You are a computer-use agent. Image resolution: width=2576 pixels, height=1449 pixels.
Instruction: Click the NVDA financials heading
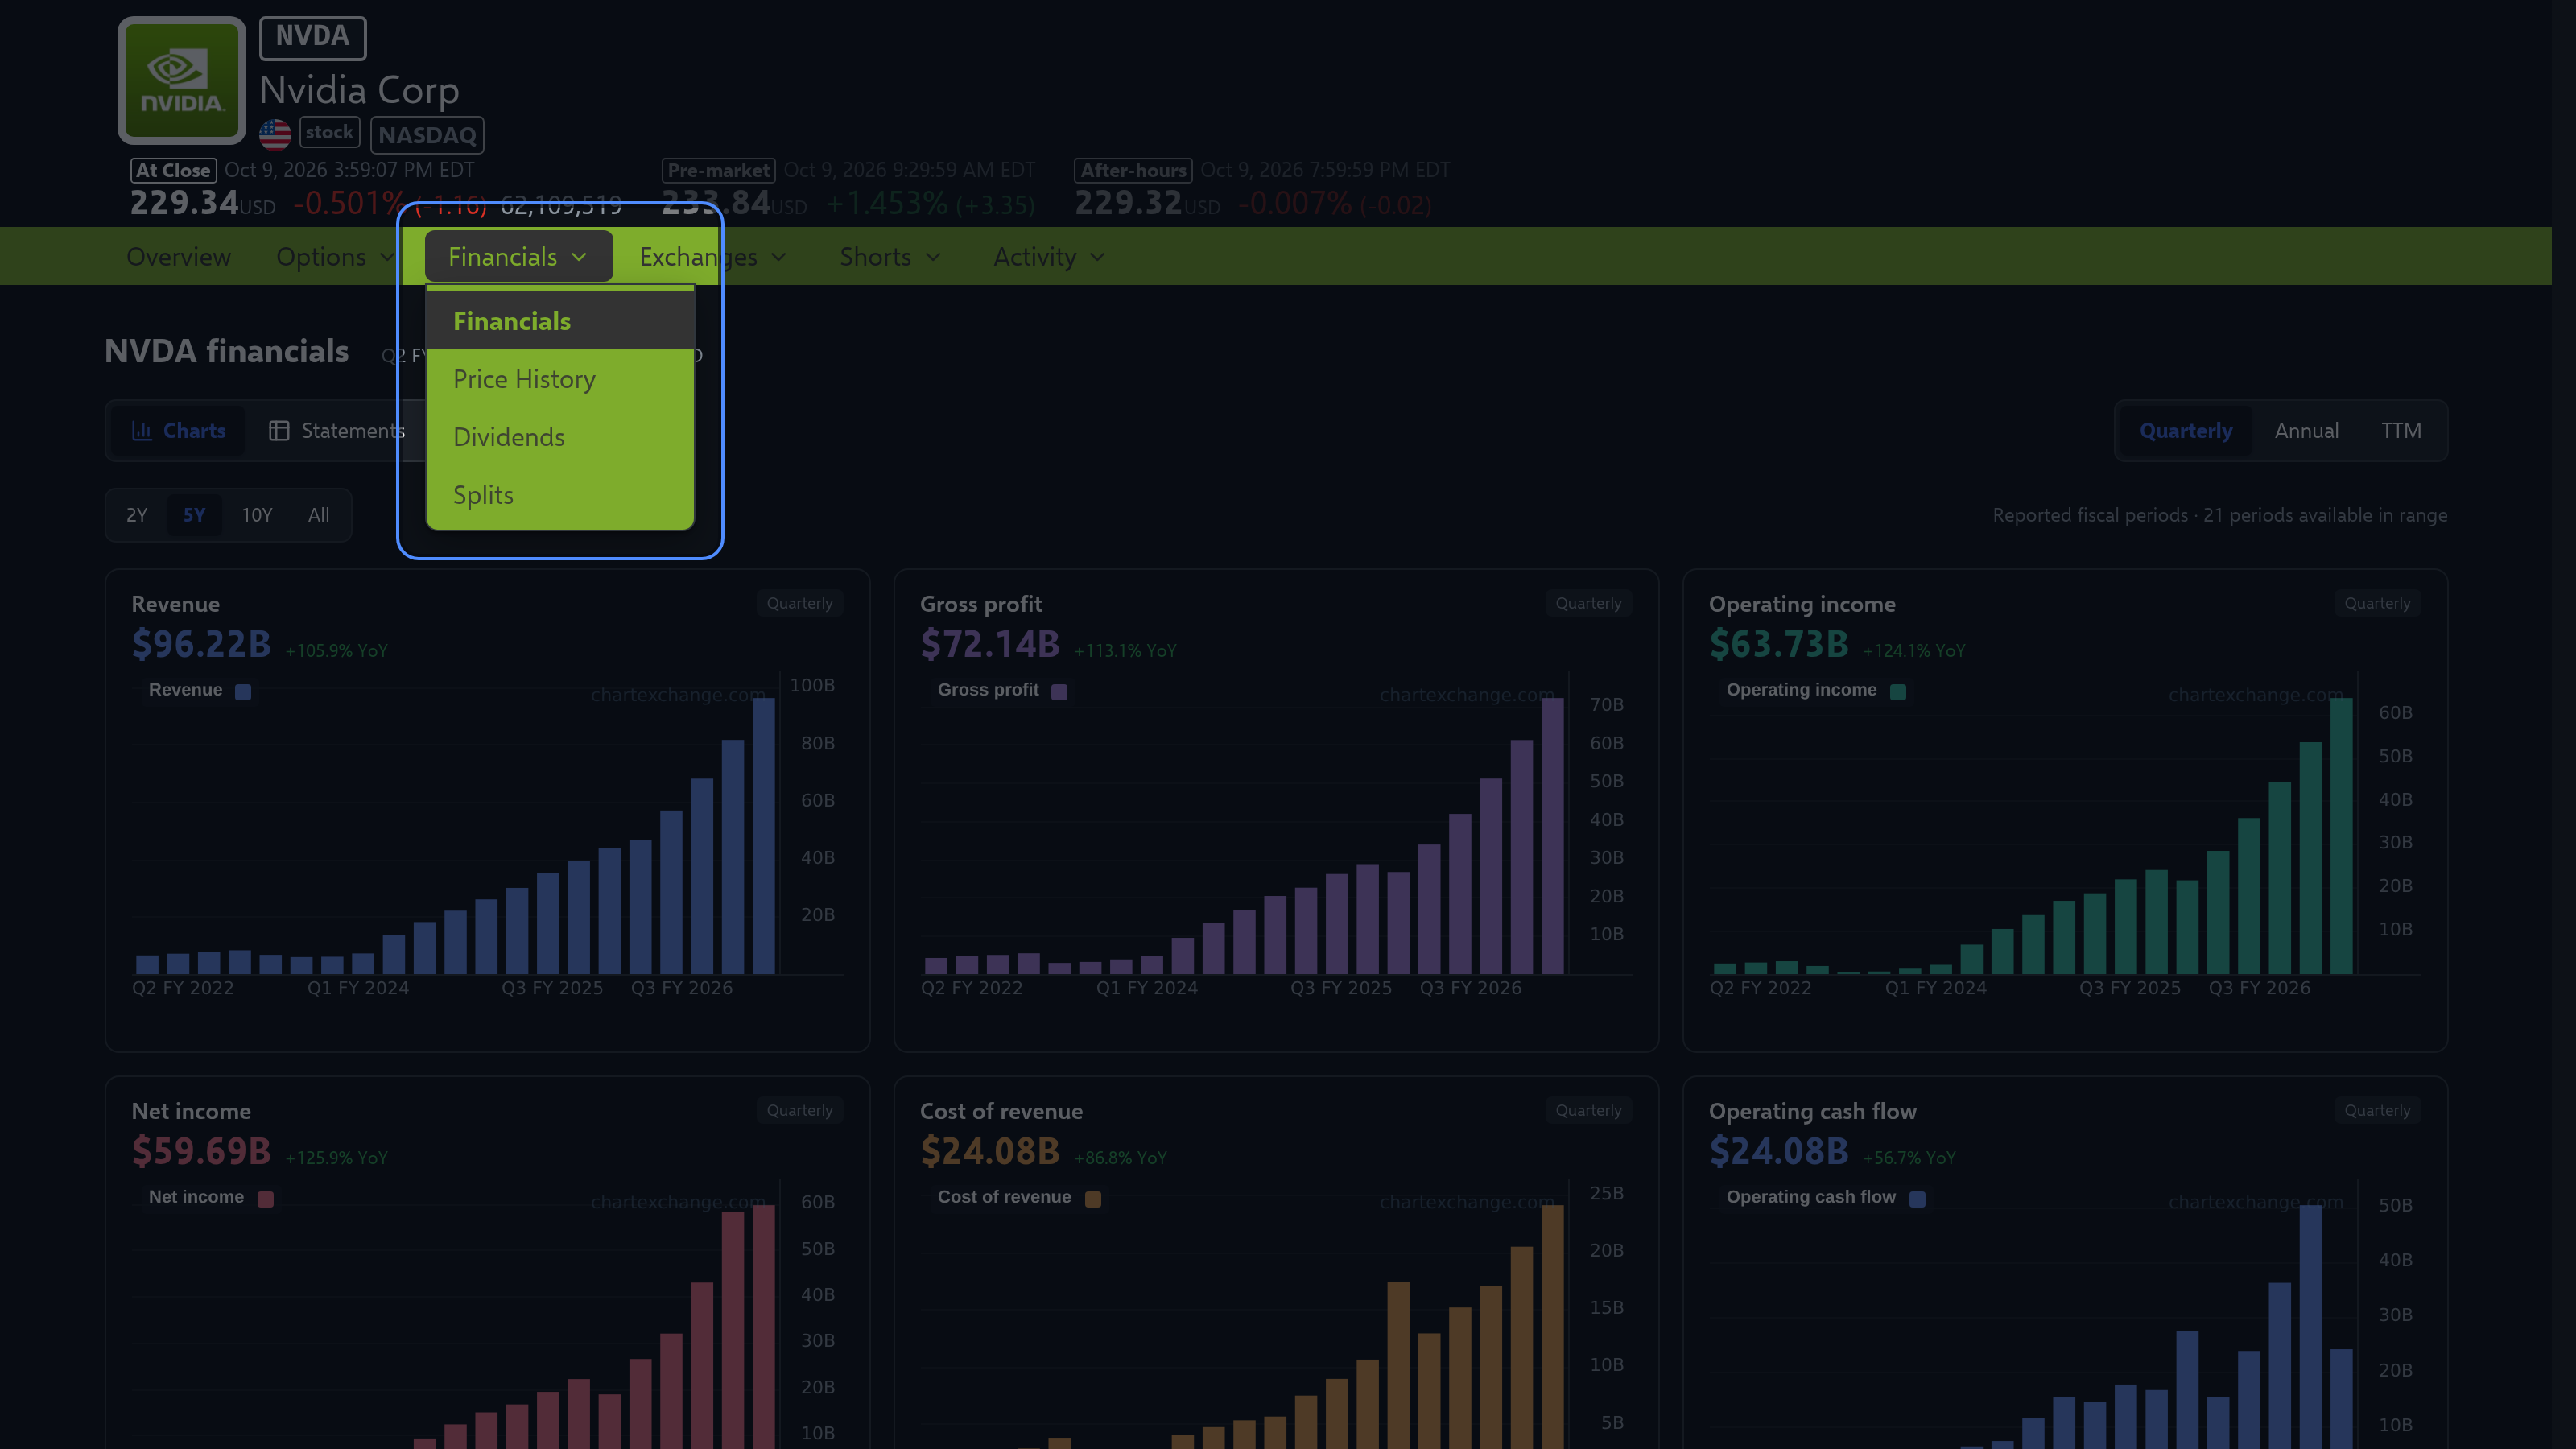pyautogui.click(x=227, y=351)
